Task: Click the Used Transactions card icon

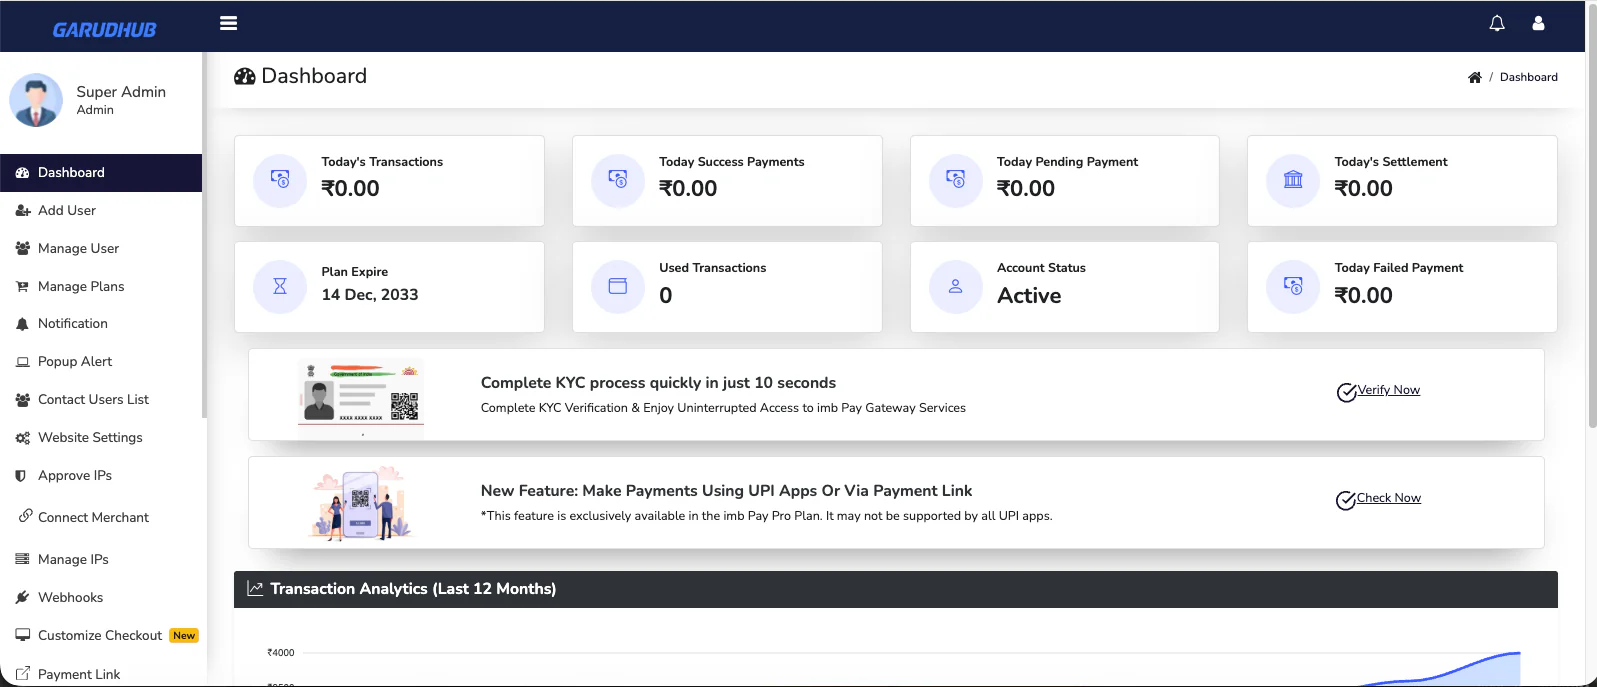Action: (x=618, y=287)
